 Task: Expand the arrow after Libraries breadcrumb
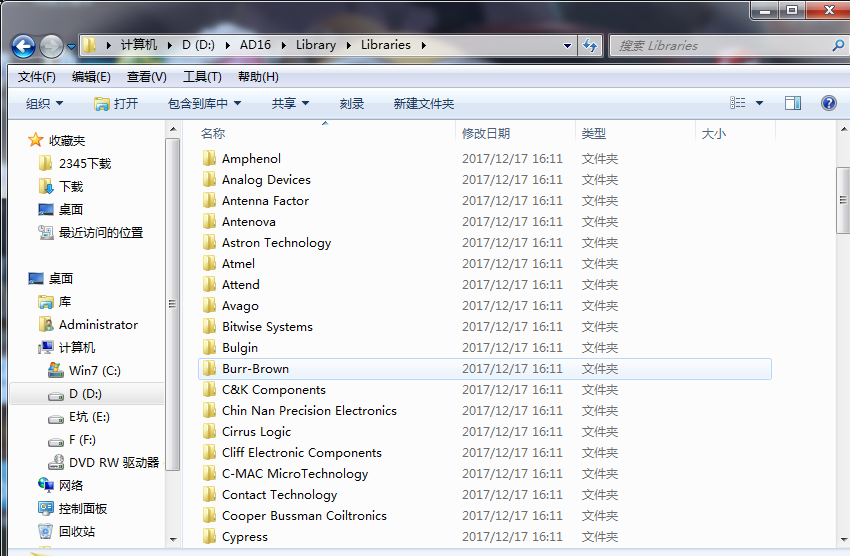(423, 46)
